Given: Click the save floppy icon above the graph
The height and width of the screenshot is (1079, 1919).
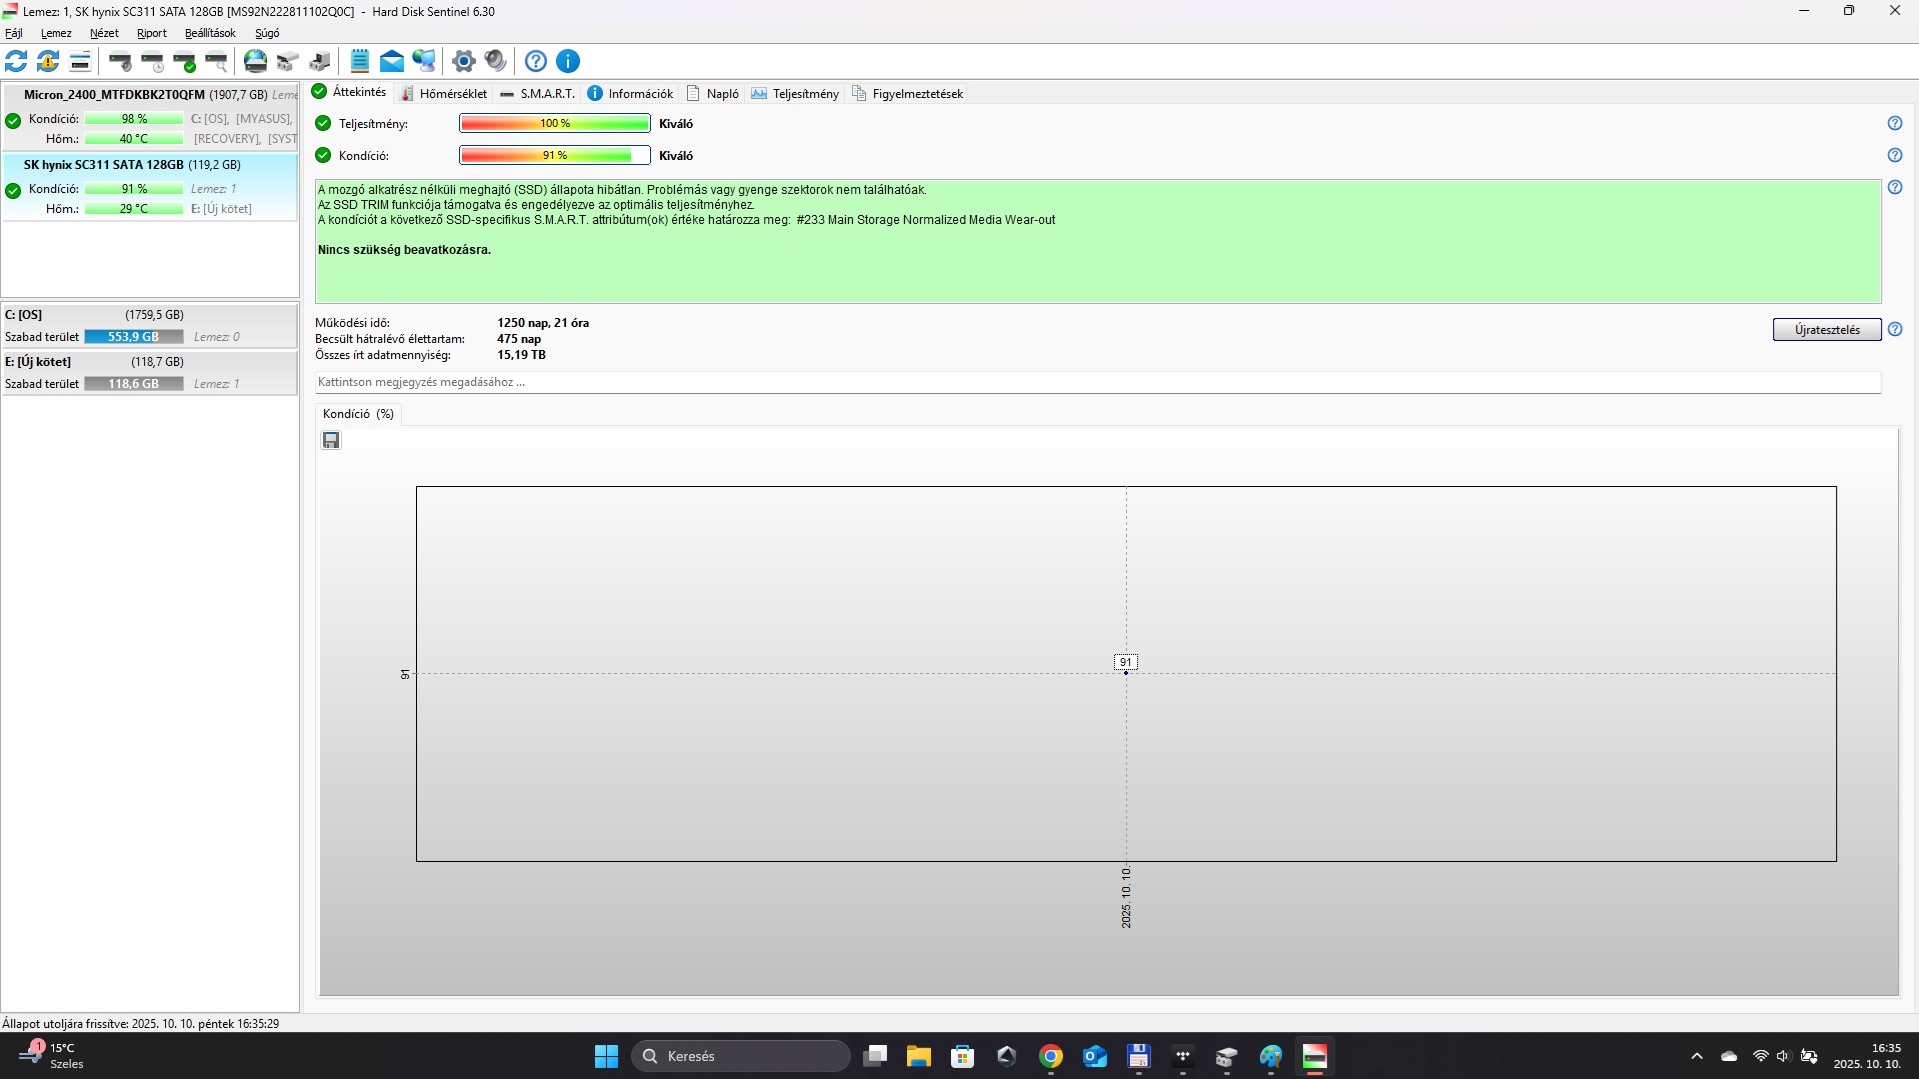Looking at the screenshot, I should 331,440.
